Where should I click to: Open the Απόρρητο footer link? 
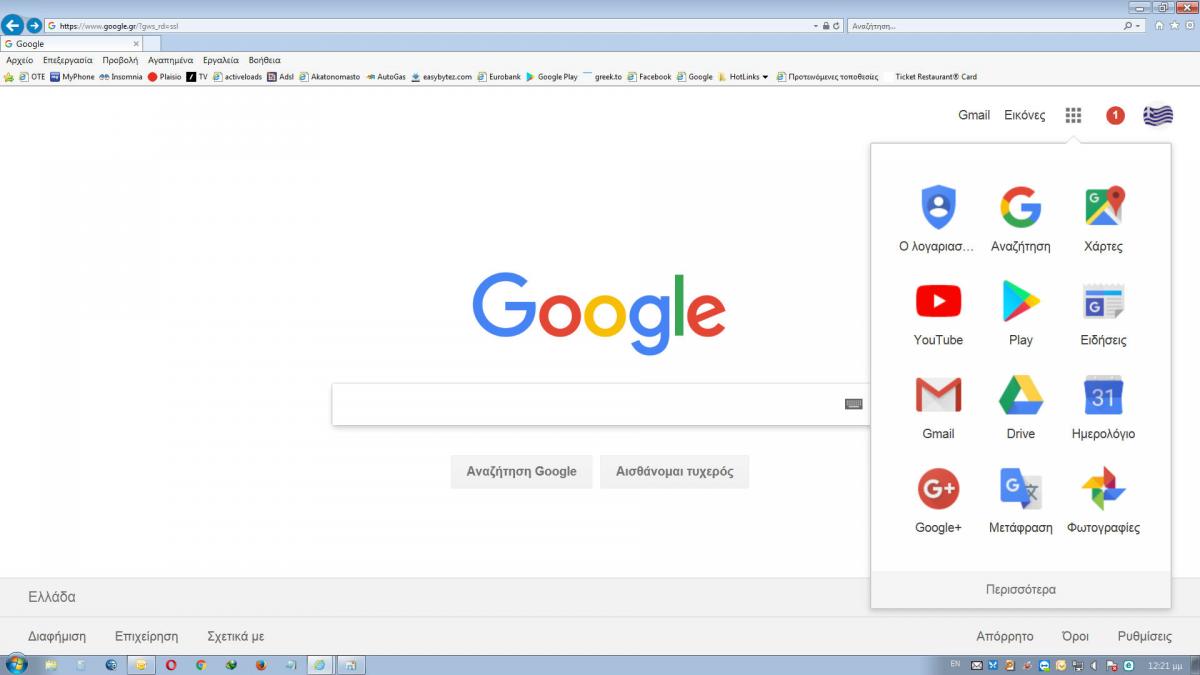click(1005, 636)
